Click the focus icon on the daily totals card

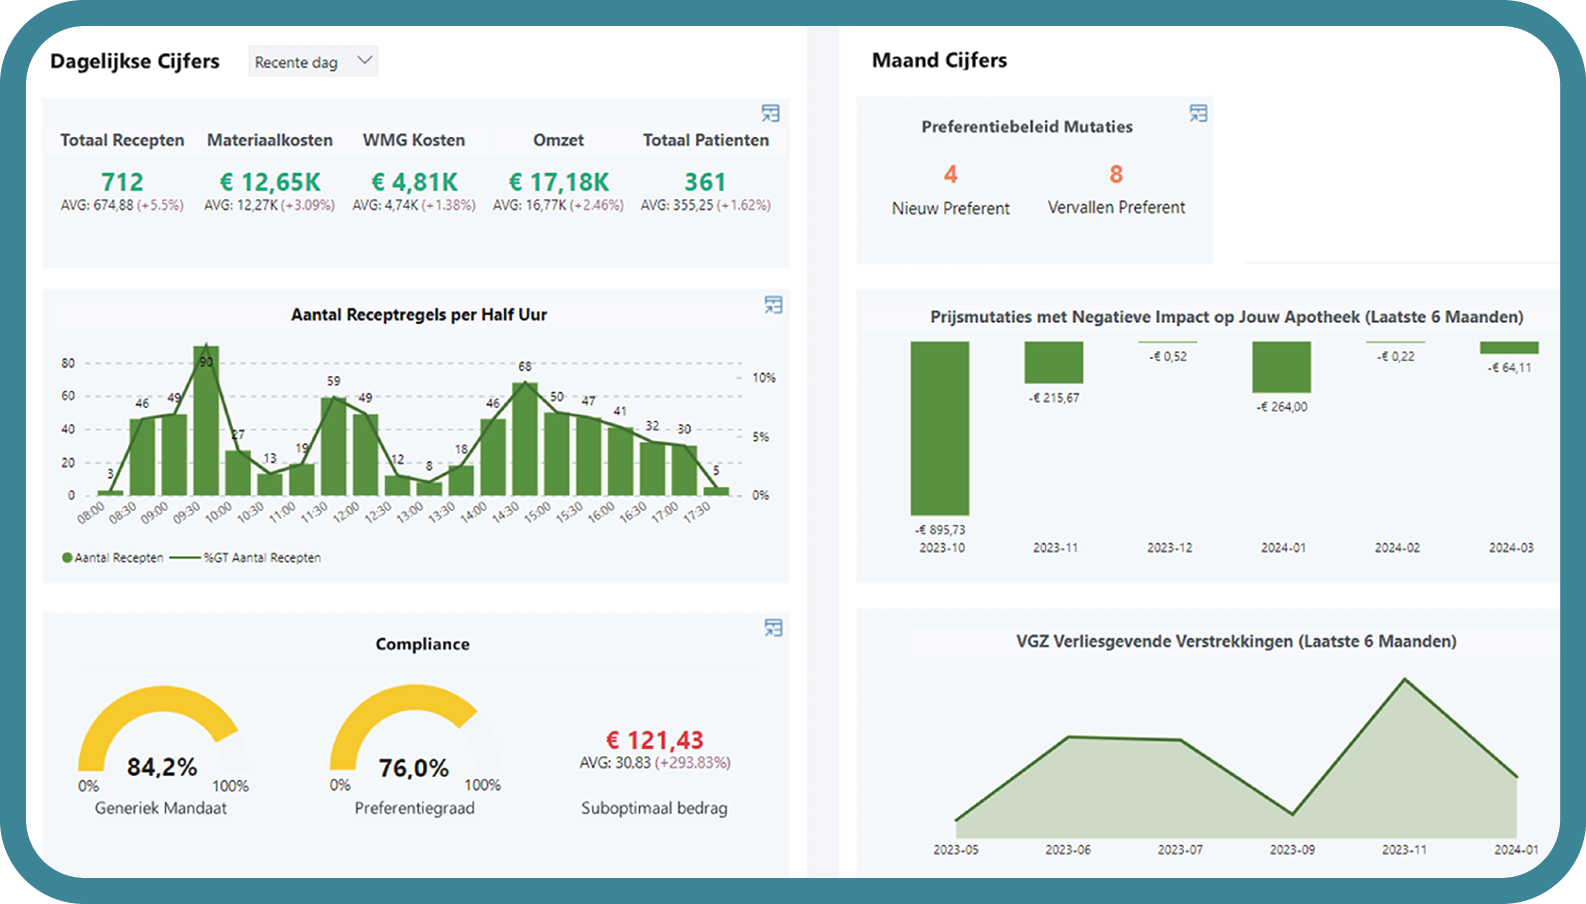[x=770, y=113]
